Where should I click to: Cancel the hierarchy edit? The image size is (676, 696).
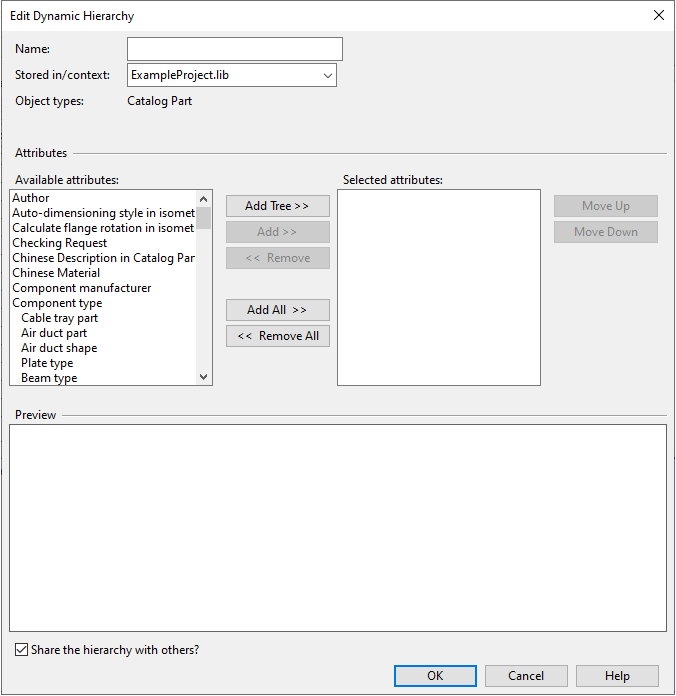pyautogui.click(x=526, y=676)
